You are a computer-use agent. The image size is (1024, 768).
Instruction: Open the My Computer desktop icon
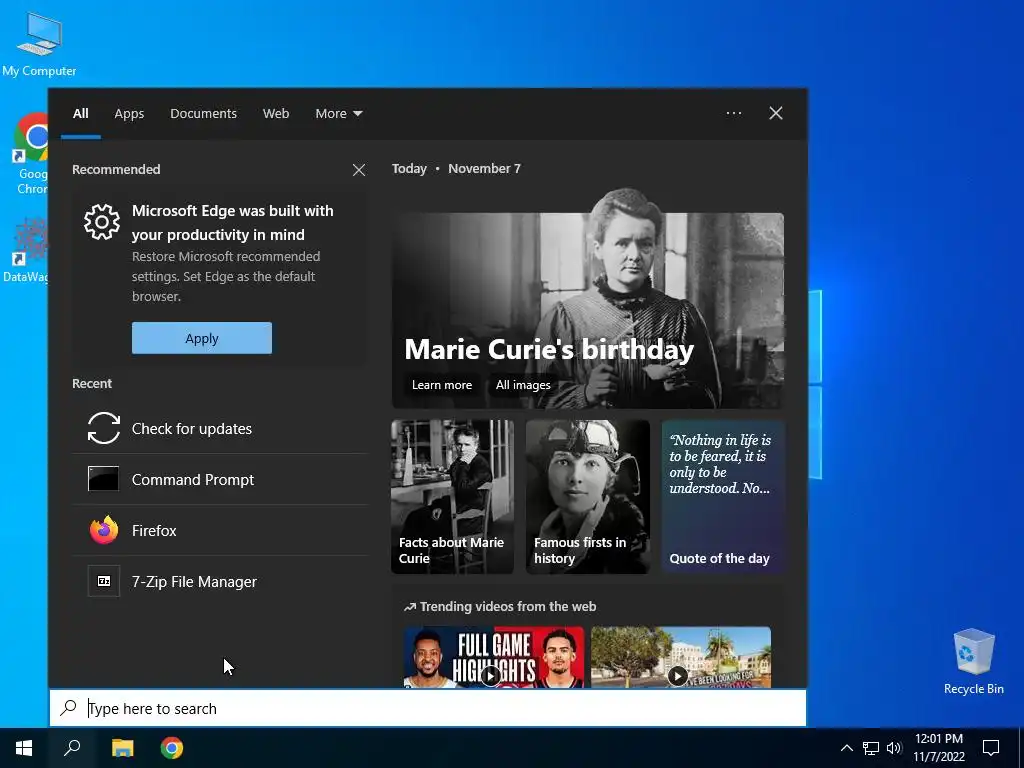click(x=39, y=44)
